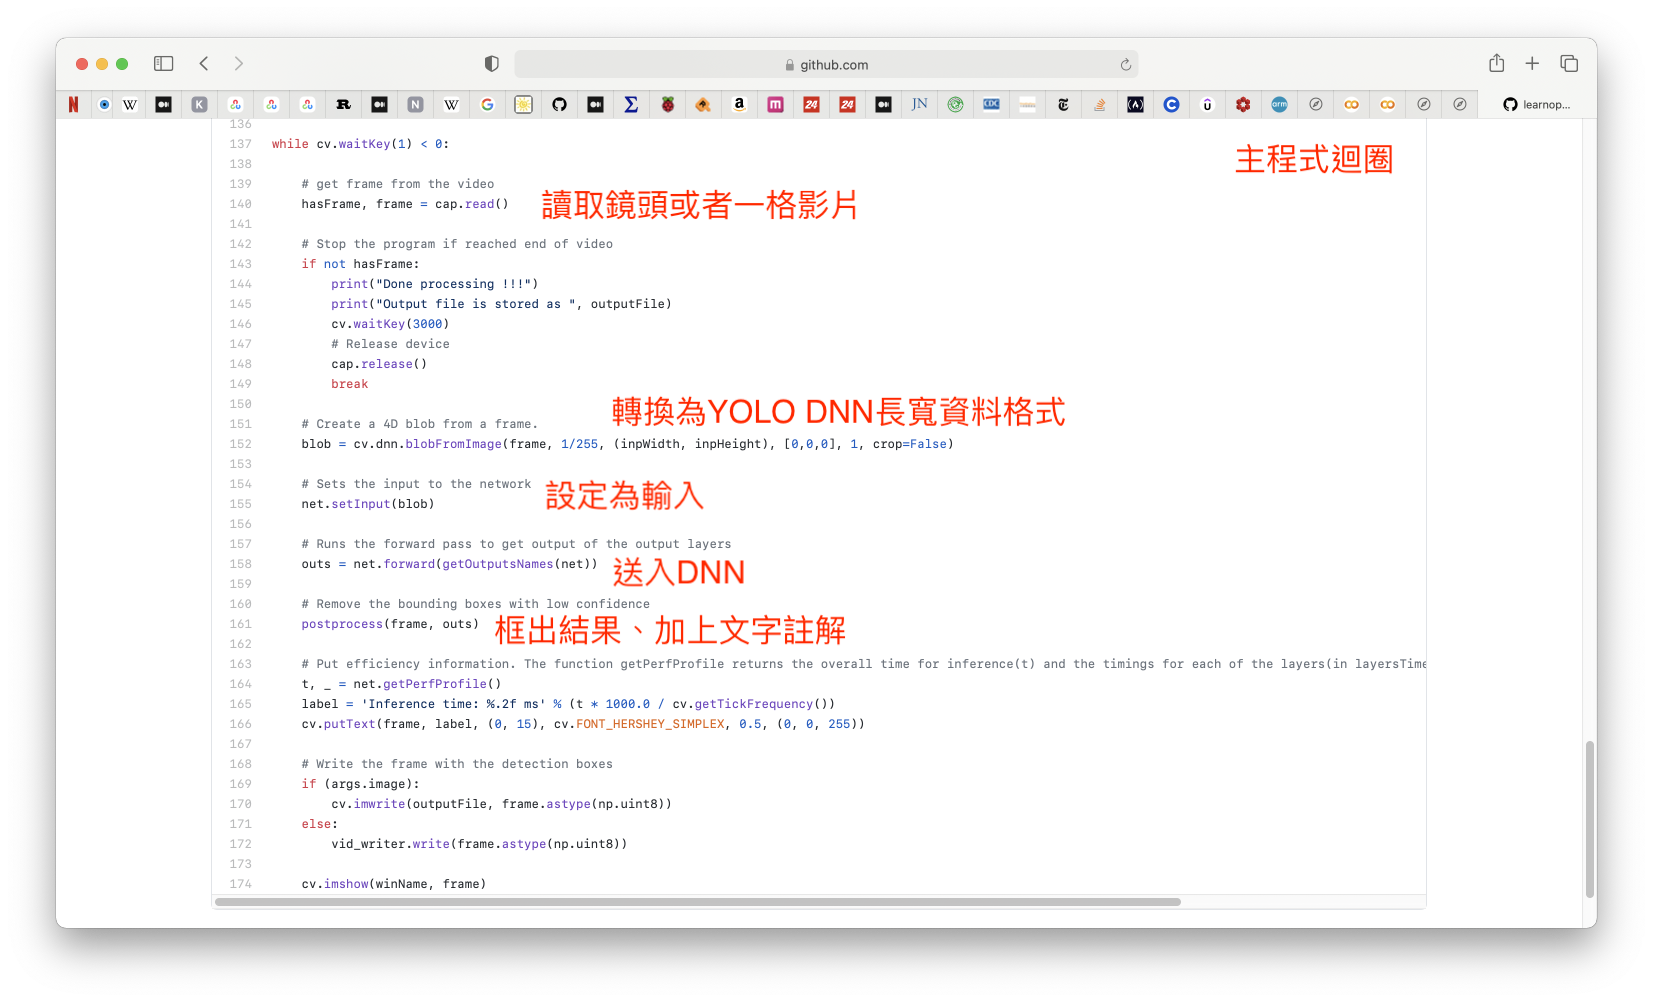This screenshot has width=1653, height=1002.
Task: Click the 'vid_writer.write' code line
Action: point(479,844)
